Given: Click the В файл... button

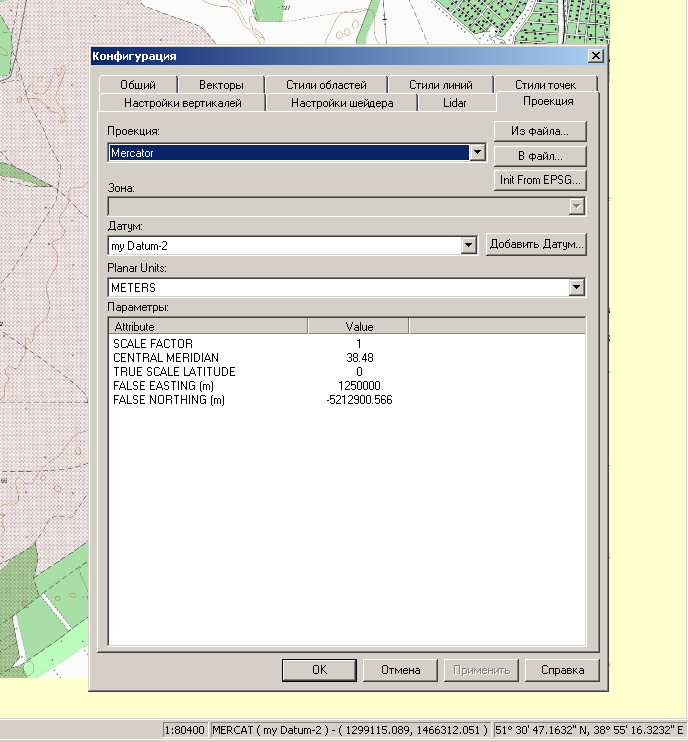Looking at the screenshot, I should (x=540, y=156).
